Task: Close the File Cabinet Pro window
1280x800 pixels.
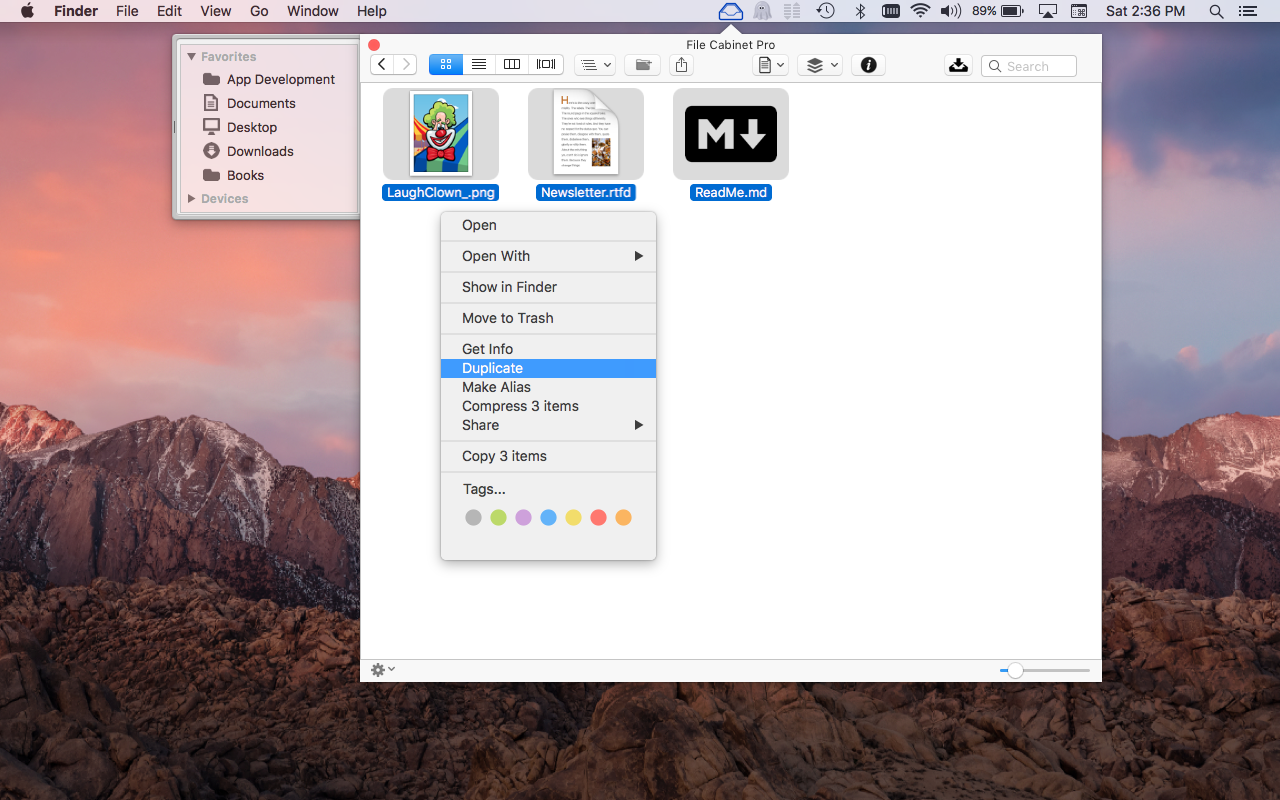Action: (374, 45)
